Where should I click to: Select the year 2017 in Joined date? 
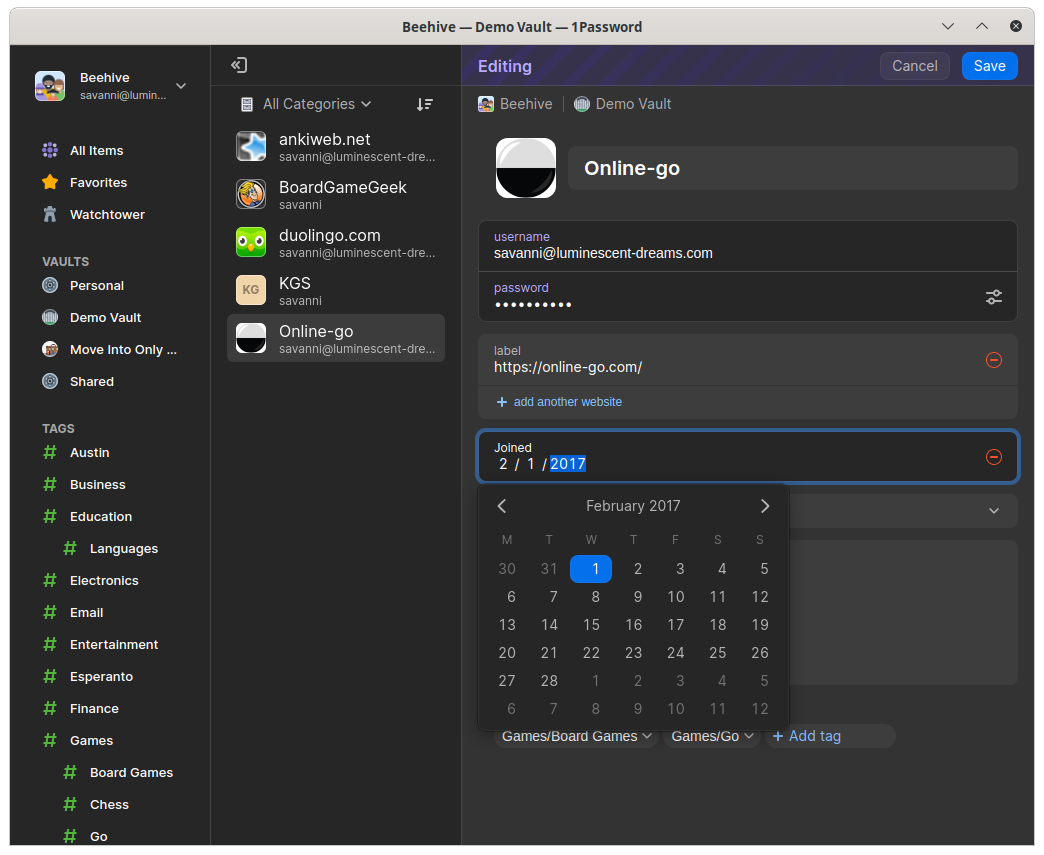(x=567, y=464)
